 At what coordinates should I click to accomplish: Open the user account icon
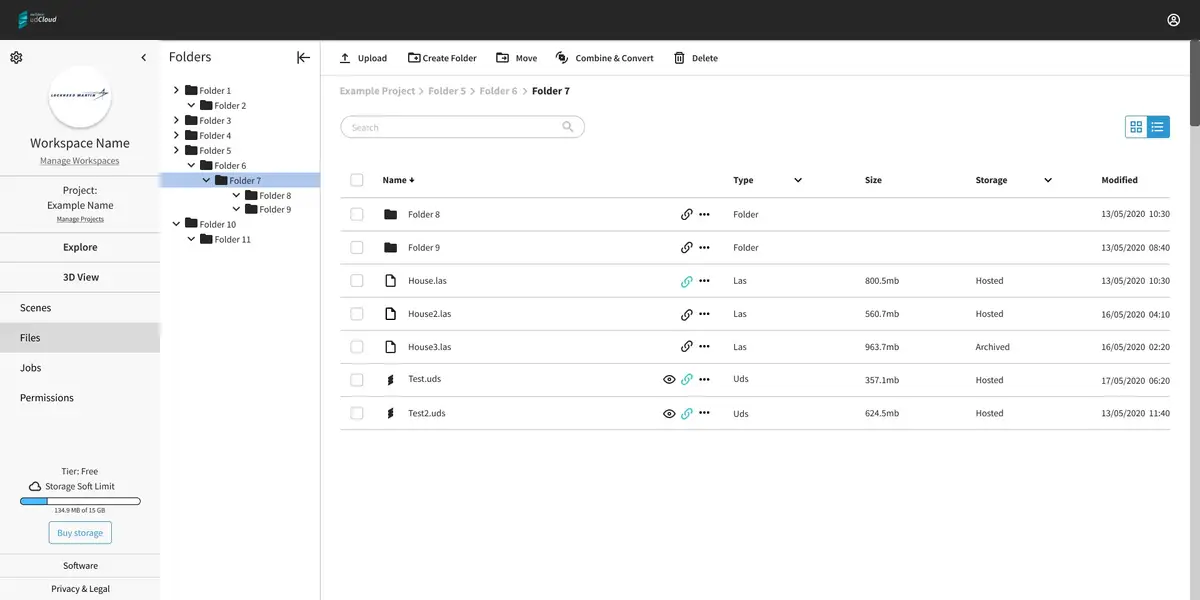1174,20
